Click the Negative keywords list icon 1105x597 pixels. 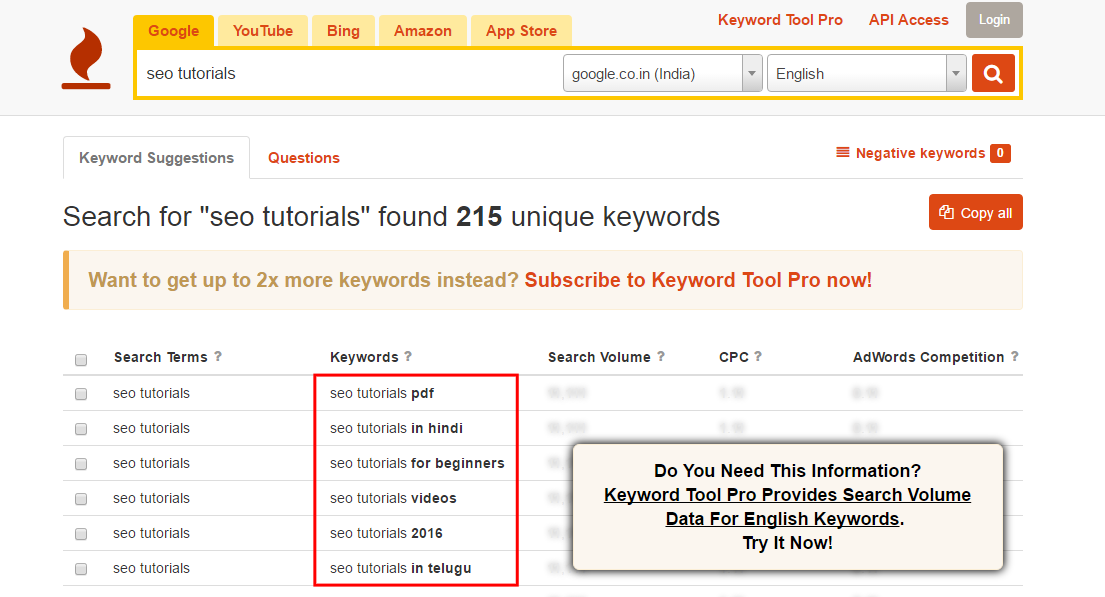[x=842, y=152]
